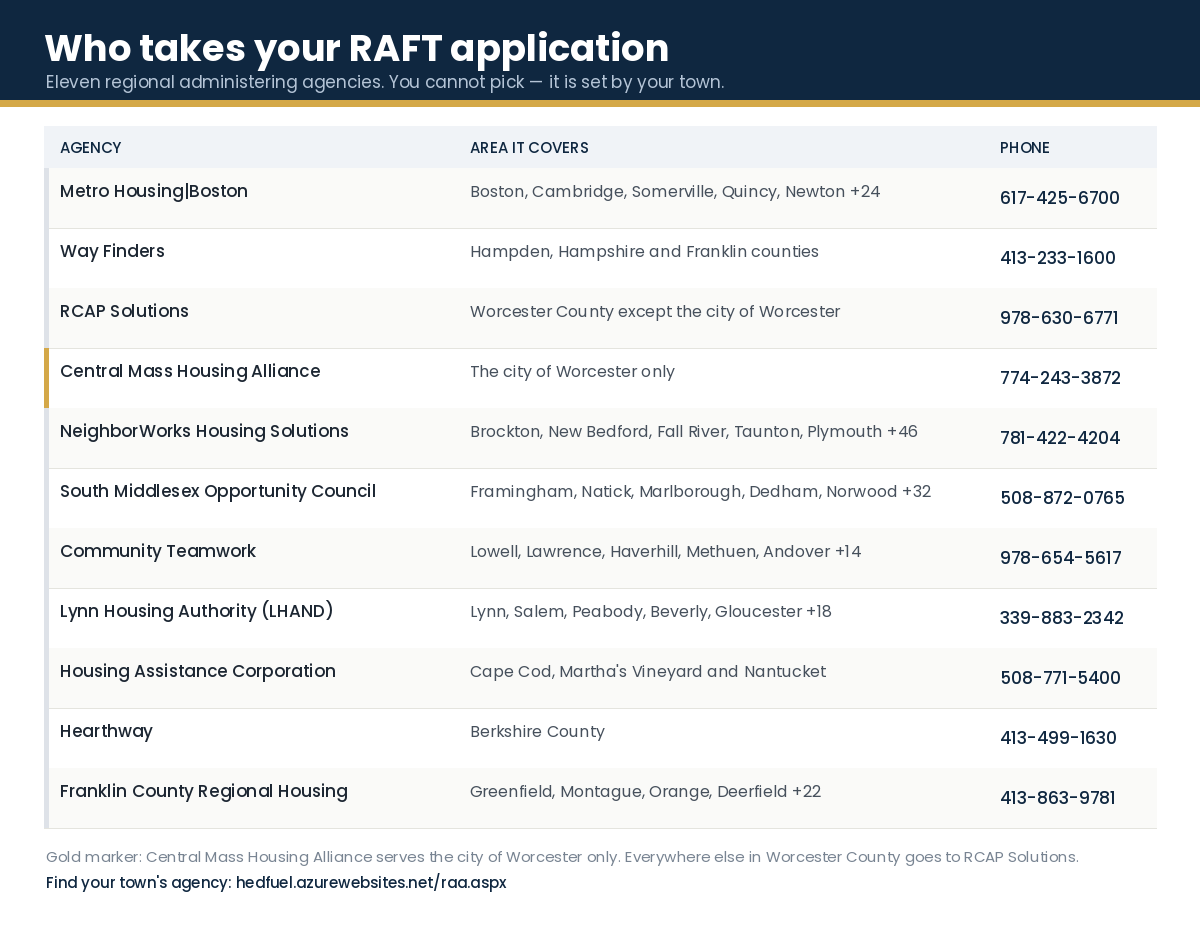Click Cape Cod, Martha's Vineyard area text
The width and height of the screenshot is (1200, 930).
point(648,671)
